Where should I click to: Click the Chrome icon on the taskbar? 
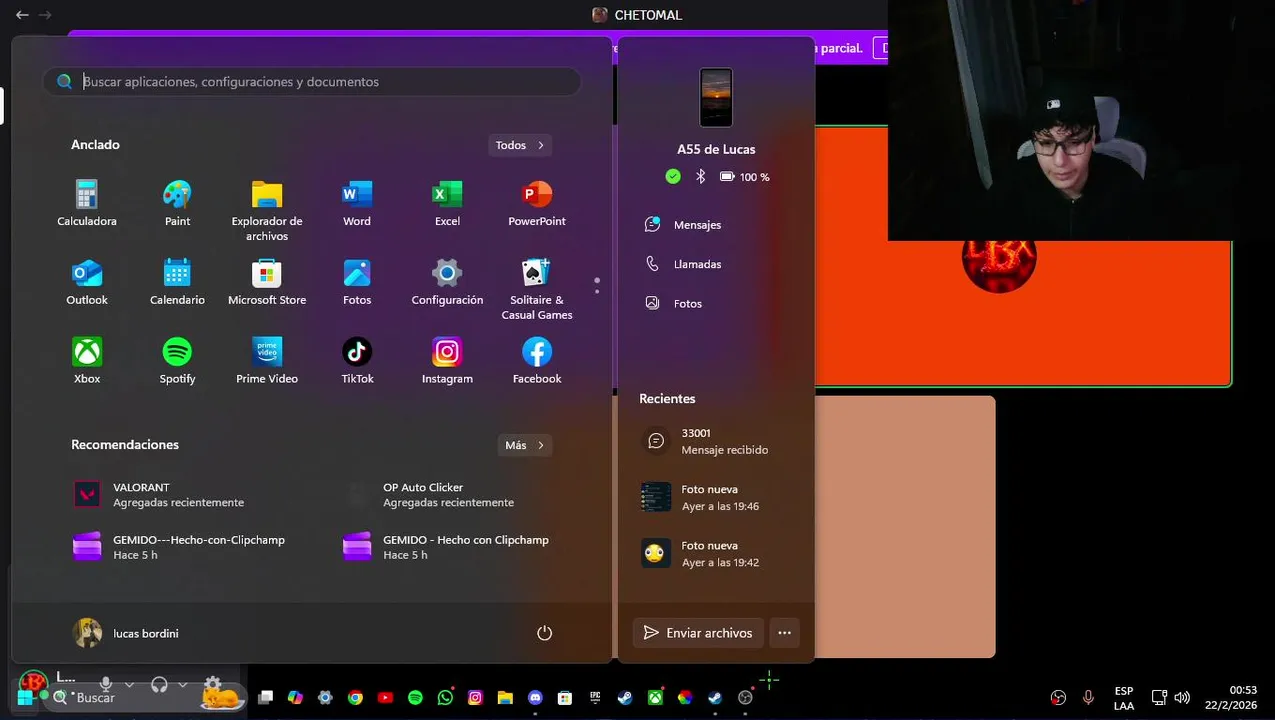355,698
